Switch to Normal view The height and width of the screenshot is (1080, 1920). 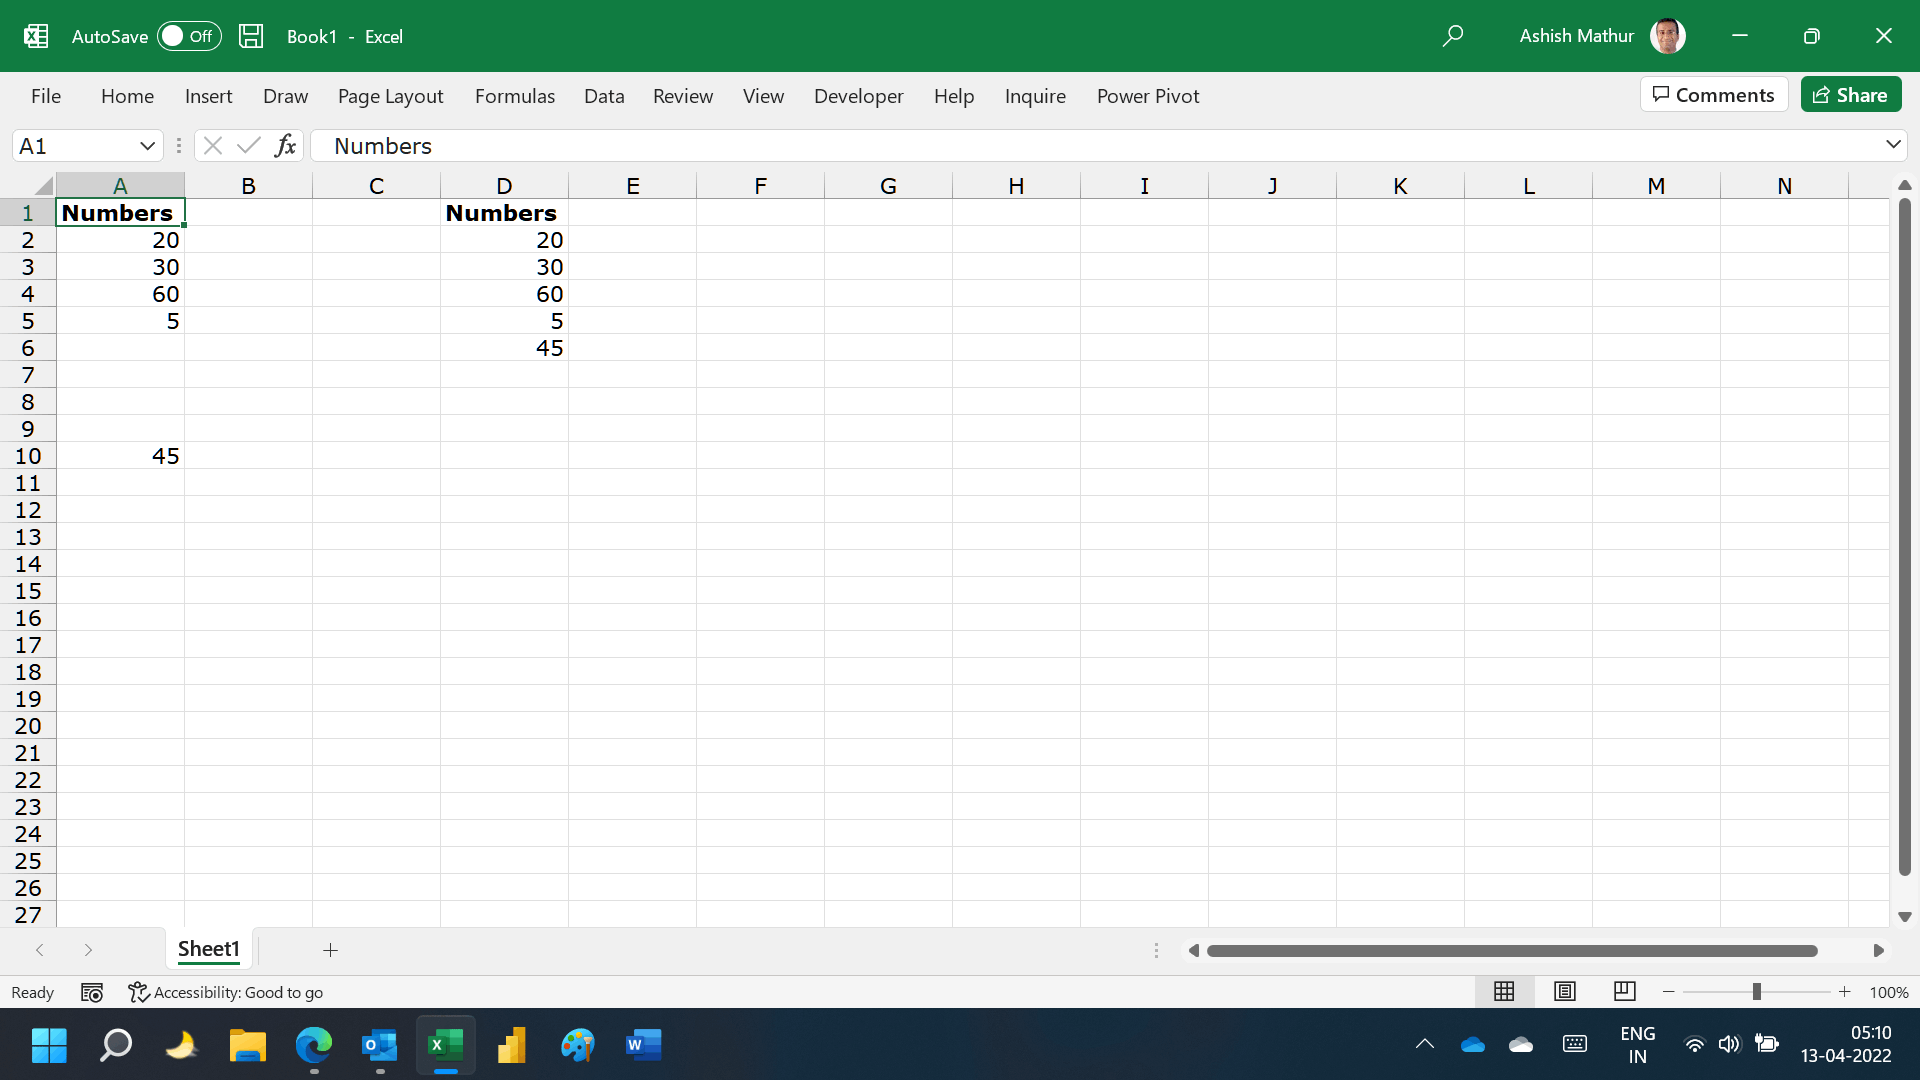1504,991
